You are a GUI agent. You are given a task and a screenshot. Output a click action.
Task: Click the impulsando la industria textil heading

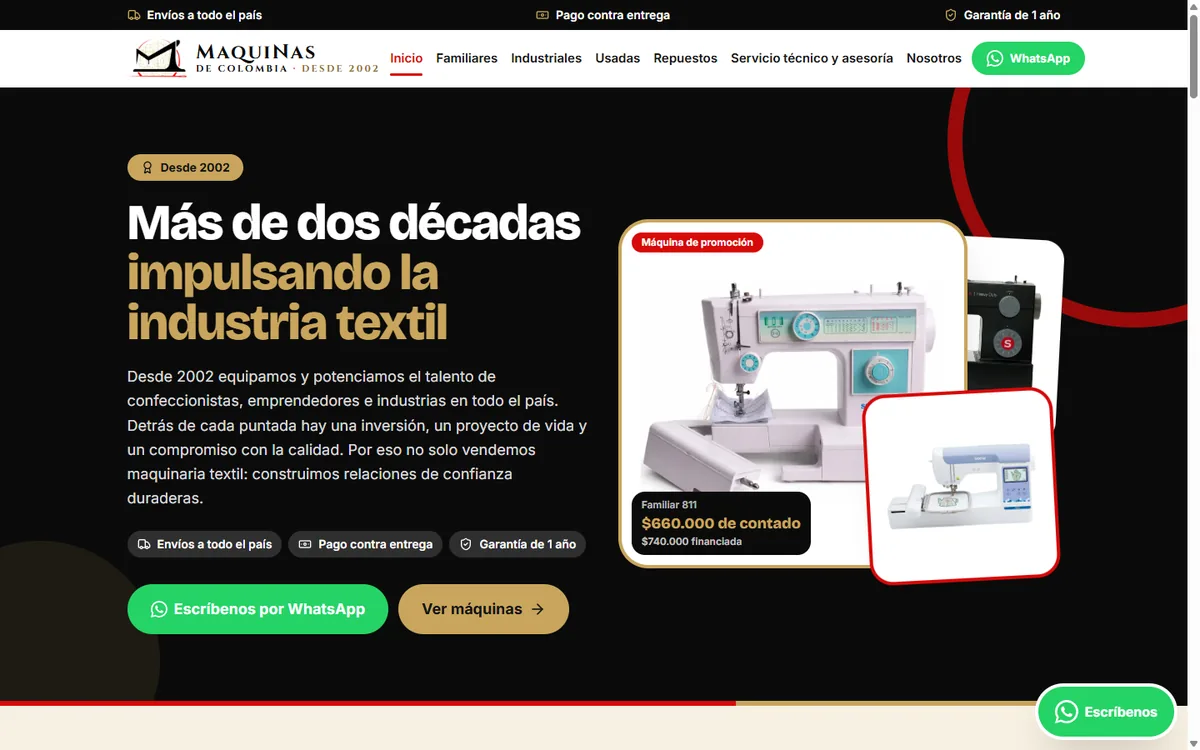pos(287,297)
